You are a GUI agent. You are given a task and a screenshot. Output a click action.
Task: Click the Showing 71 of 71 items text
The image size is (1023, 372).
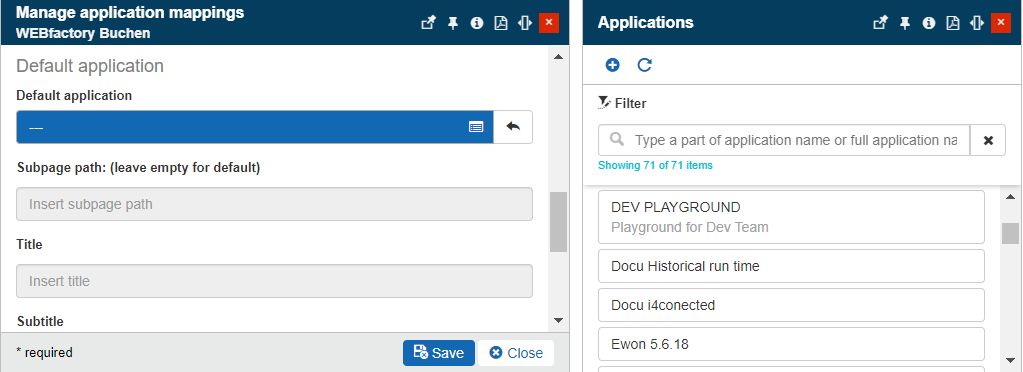tap(655, 166)
